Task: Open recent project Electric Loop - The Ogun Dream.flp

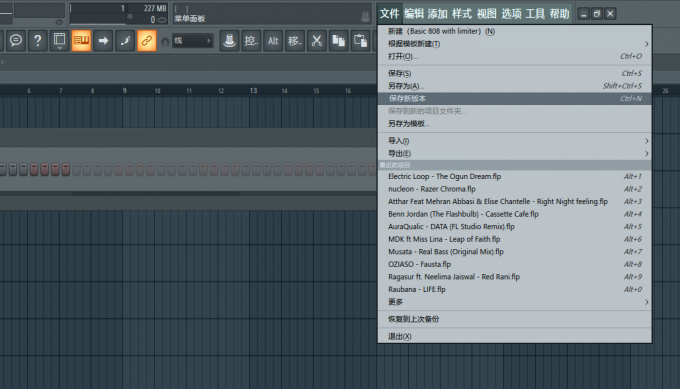Action: coord(514,177)
